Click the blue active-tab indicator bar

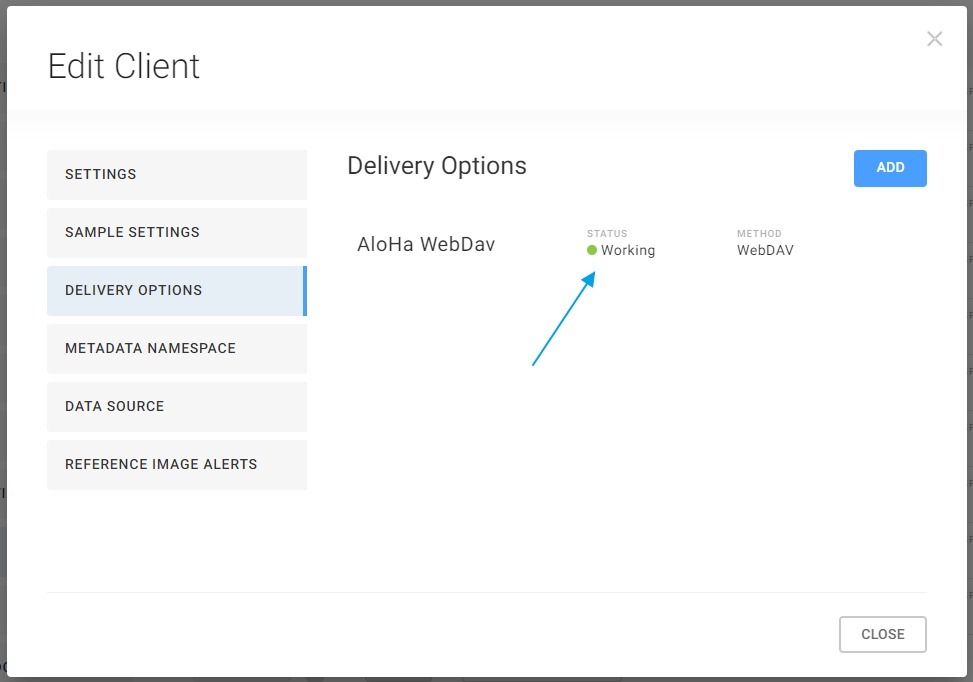[x=304, y=291]
